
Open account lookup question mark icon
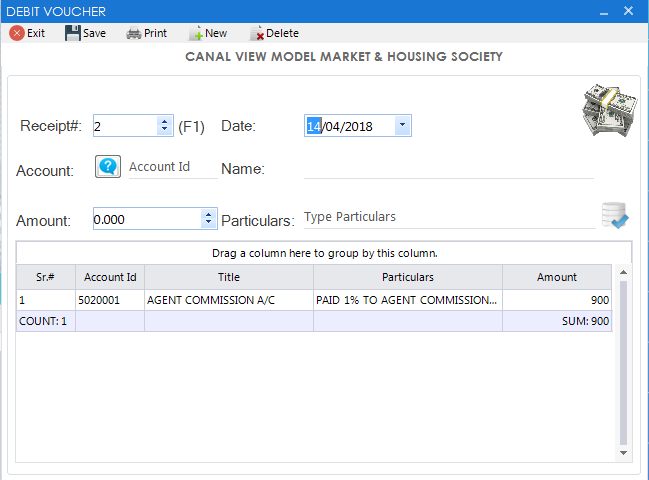coord(108,167)
